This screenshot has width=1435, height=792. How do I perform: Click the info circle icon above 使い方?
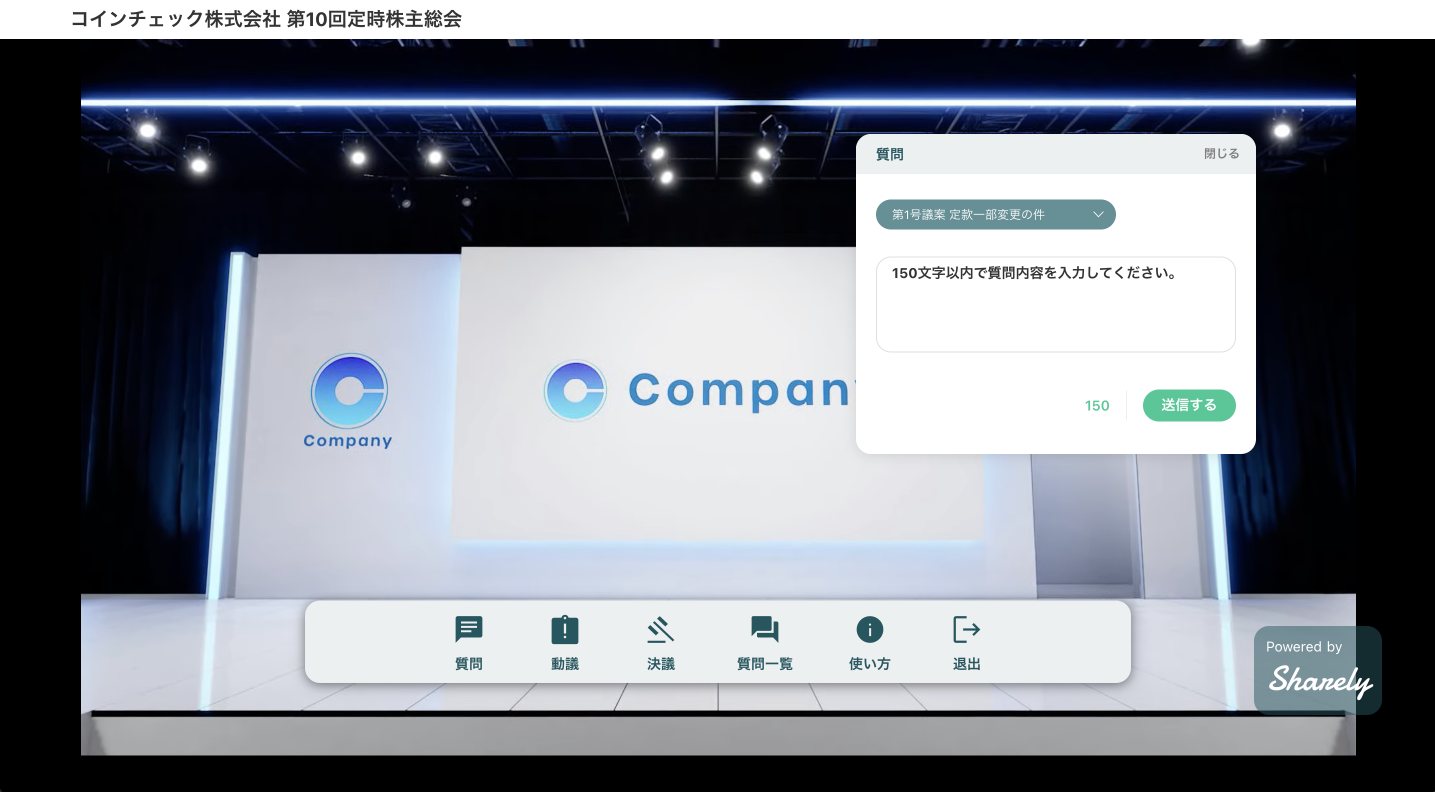(868, 628)
